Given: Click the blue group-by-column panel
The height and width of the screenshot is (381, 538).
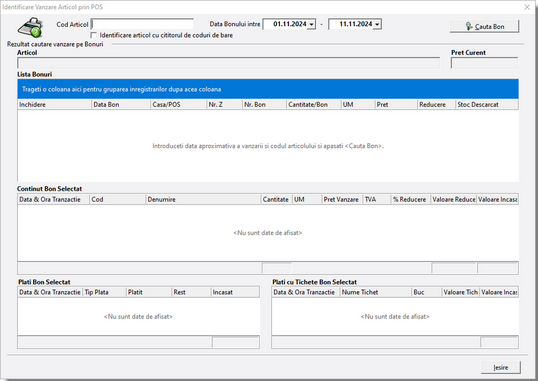Looking at the screenshot, I should 268,89.
